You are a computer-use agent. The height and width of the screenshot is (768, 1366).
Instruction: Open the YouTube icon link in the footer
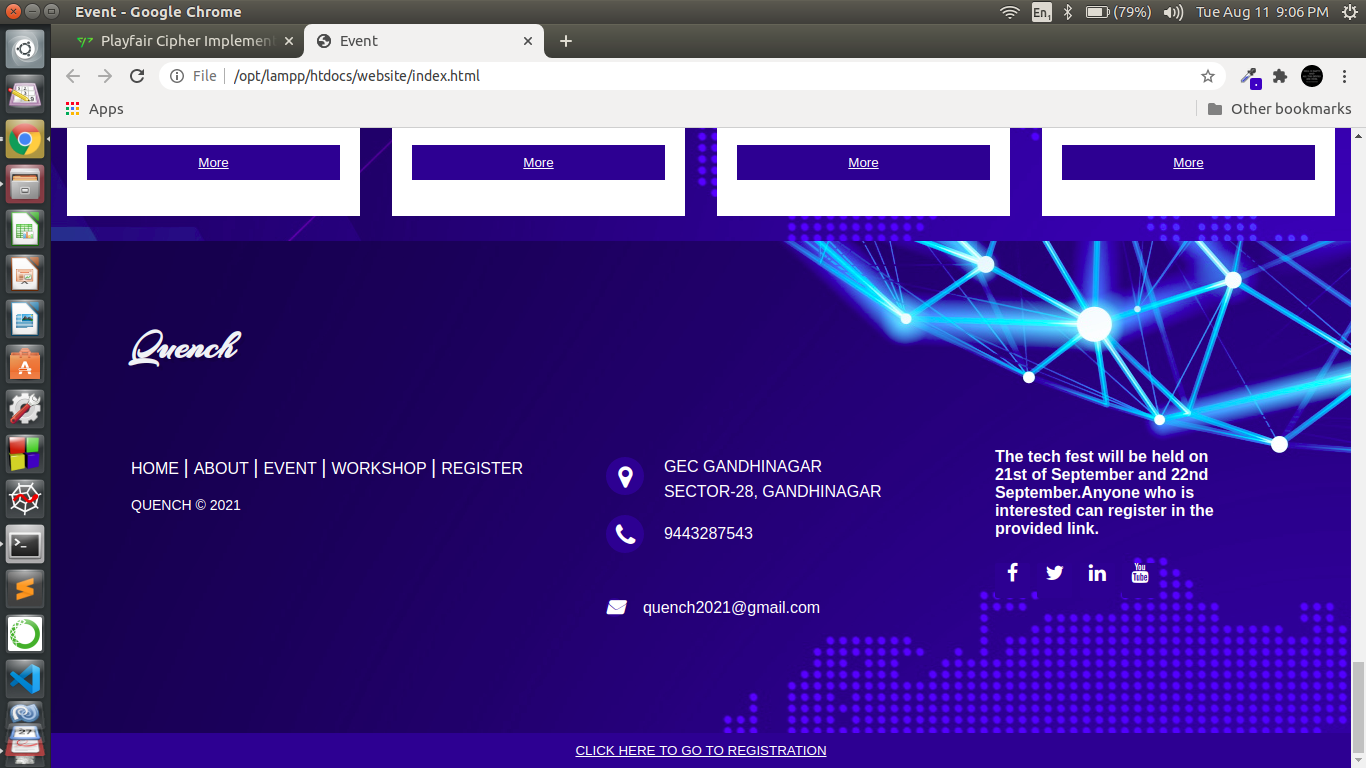[x=1140, y=573]
